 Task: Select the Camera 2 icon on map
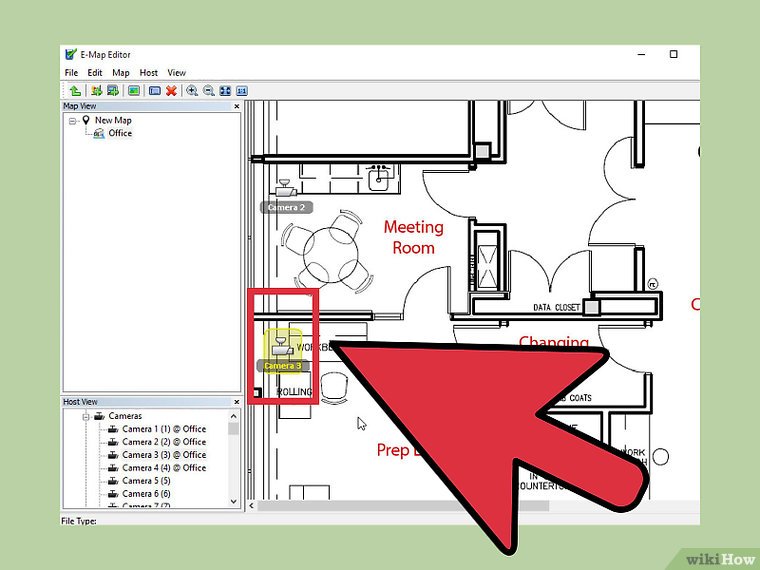[286, 187]
